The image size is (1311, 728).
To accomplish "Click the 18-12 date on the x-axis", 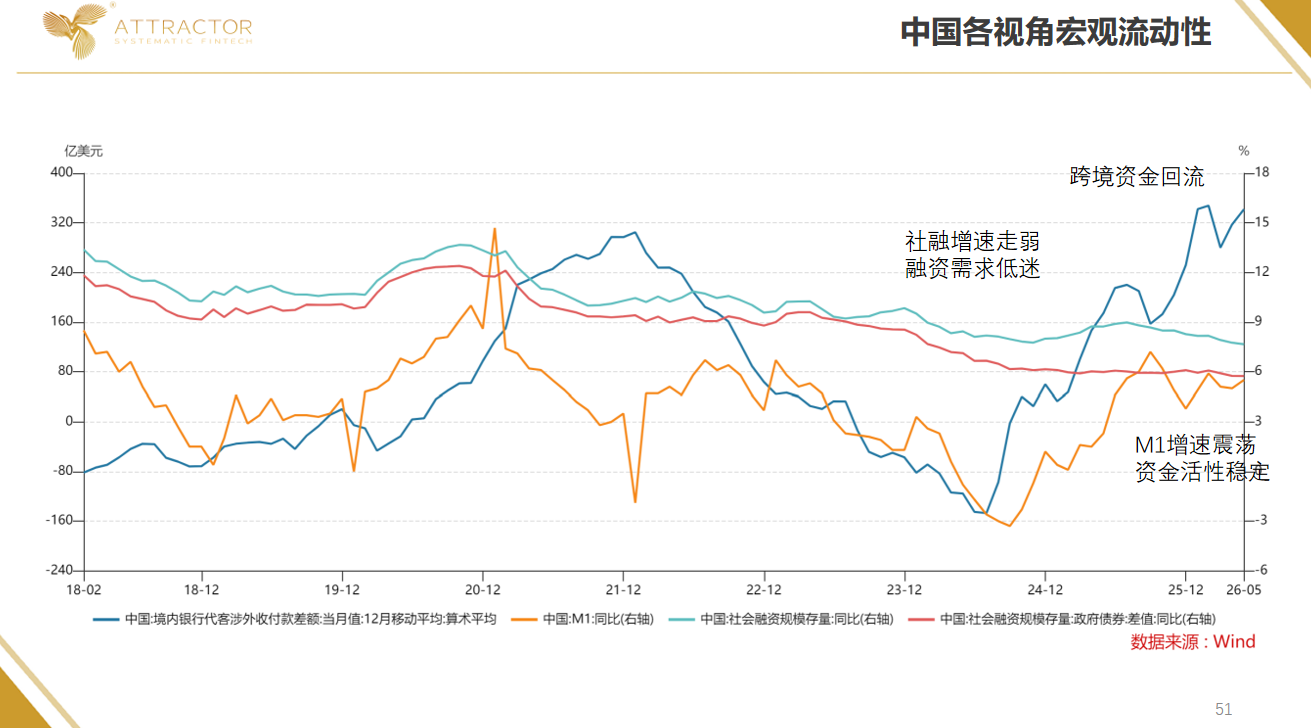I will pos(202,589).
